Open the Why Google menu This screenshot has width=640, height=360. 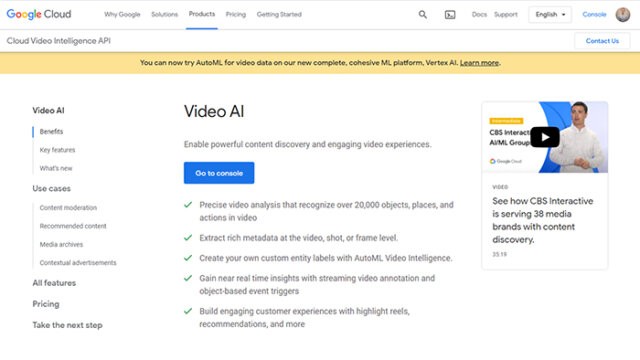[122, 14]
